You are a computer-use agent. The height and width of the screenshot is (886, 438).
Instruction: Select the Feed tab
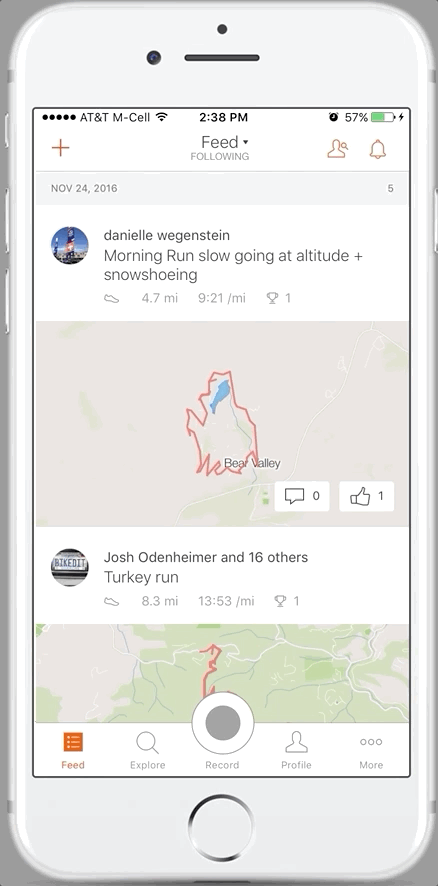click(x=73, y=749)
